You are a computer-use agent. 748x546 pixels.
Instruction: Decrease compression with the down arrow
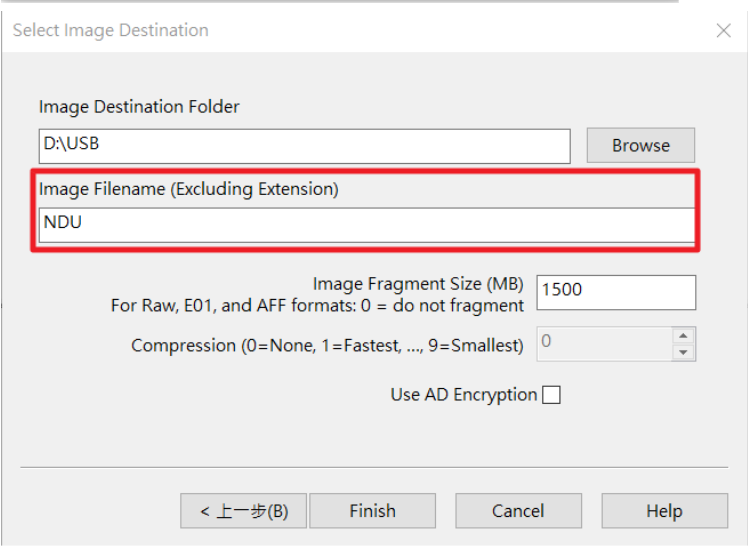click(684, 352)
